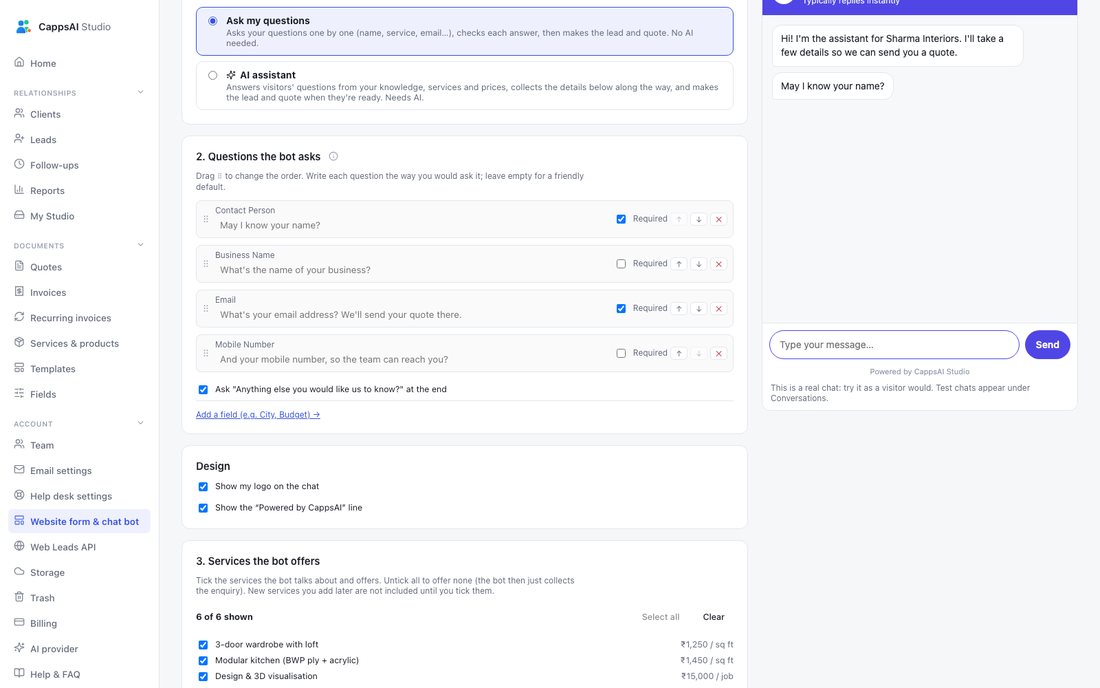This screenshot has height=688, width=1100.
Task: Uncheck Required for Contact Person
Action: pyautogui.click(x=621, y=219)
